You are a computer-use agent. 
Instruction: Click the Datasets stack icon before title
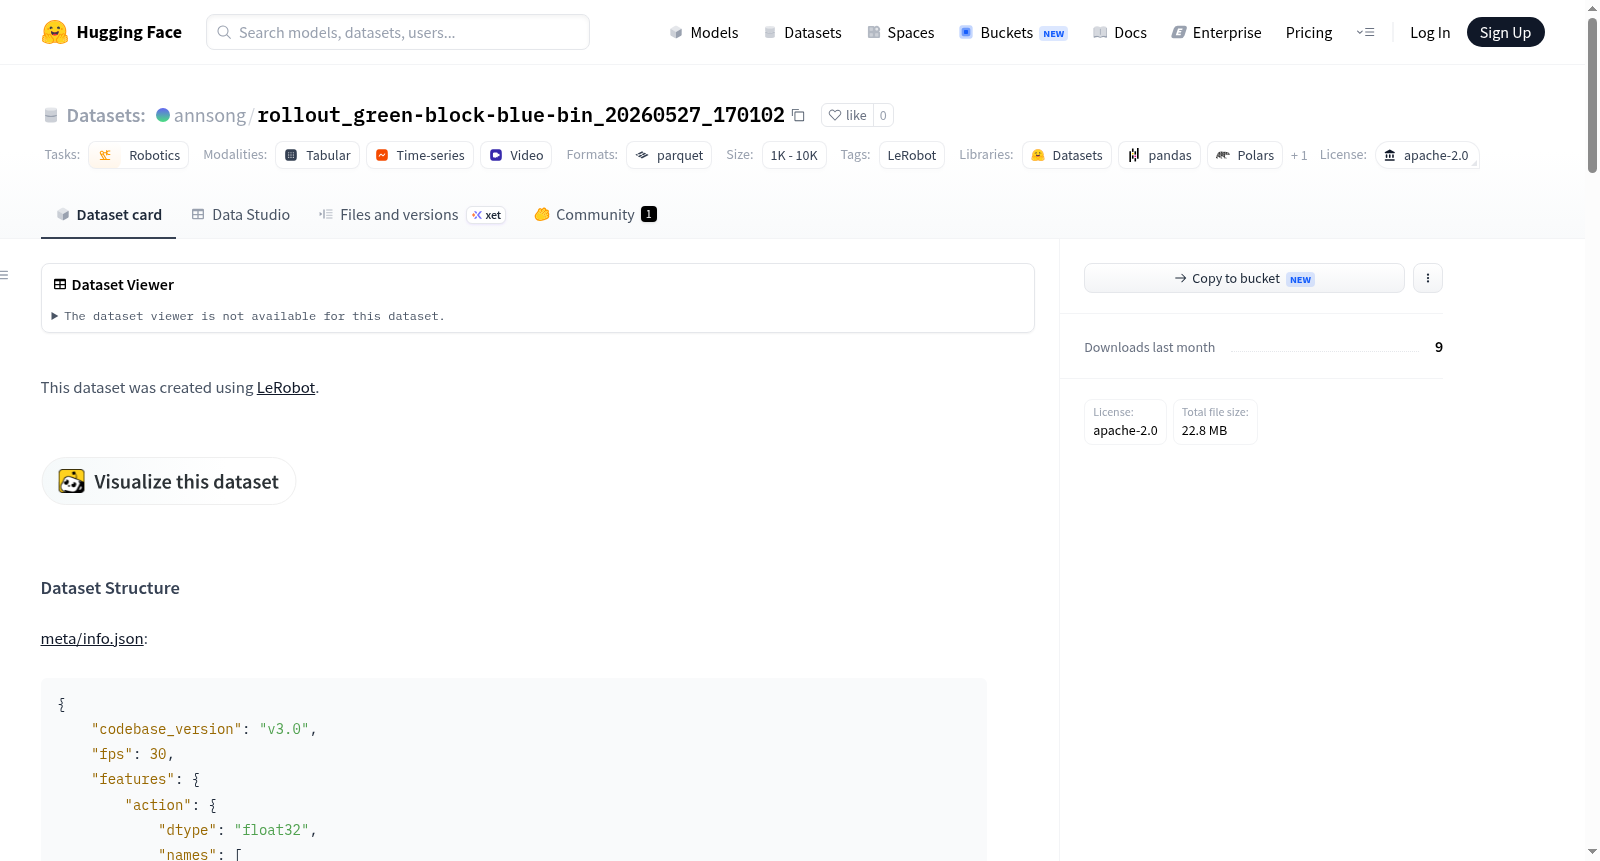coord(51,115)
